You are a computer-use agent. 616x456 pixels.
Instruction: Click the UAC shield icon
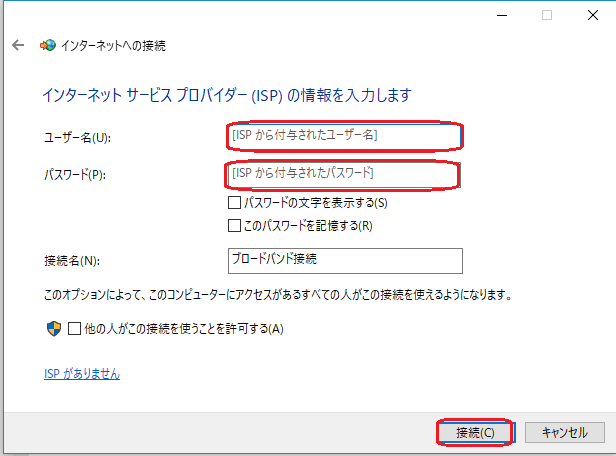pos(54,328)
